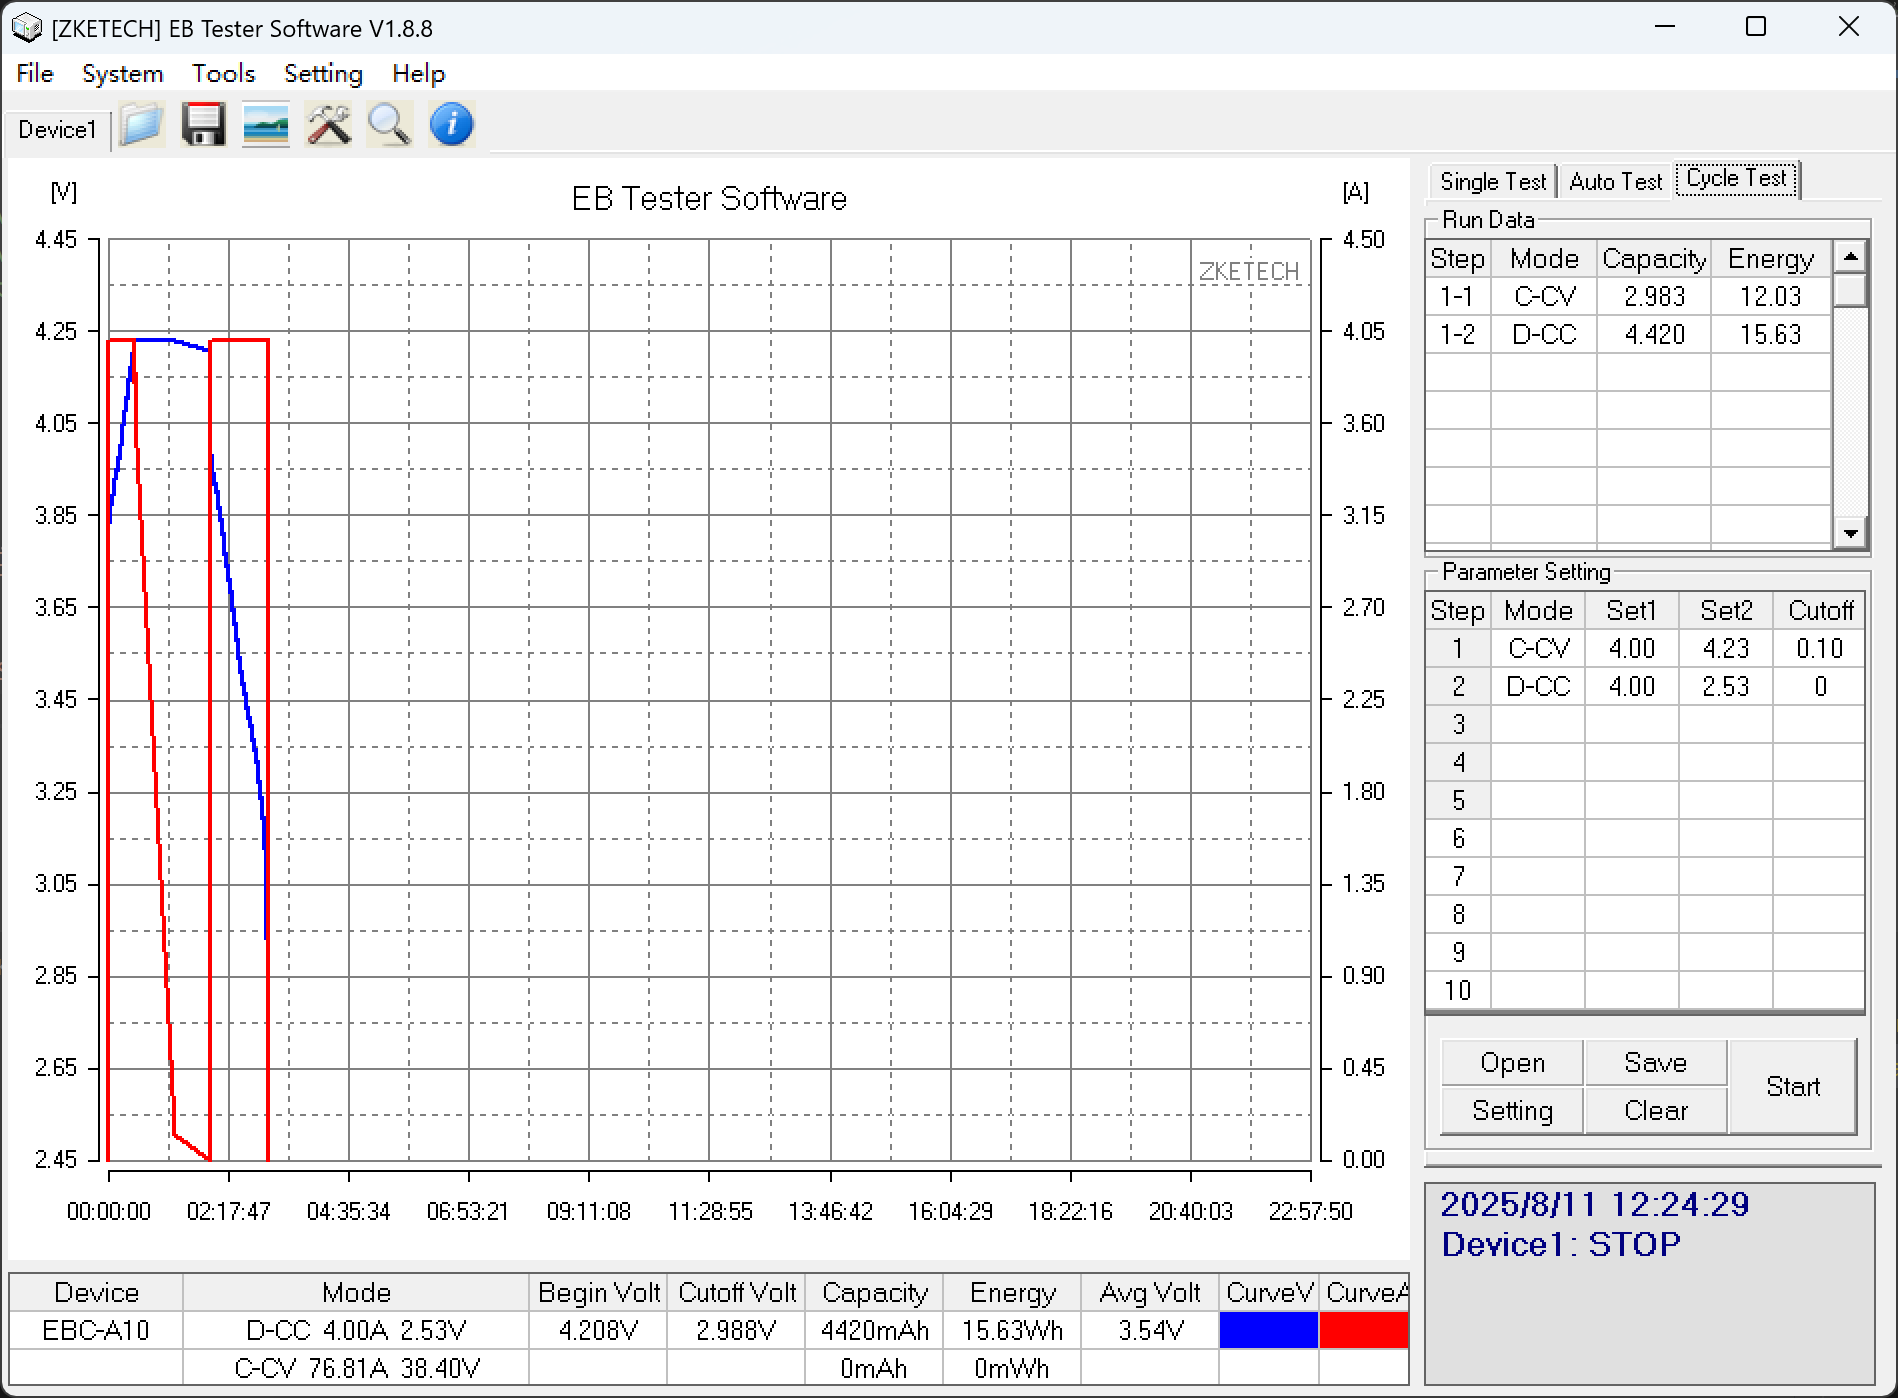This screenshot has height=1398, width=1898.
Task: Open the System menu
Action: [122, 74]
